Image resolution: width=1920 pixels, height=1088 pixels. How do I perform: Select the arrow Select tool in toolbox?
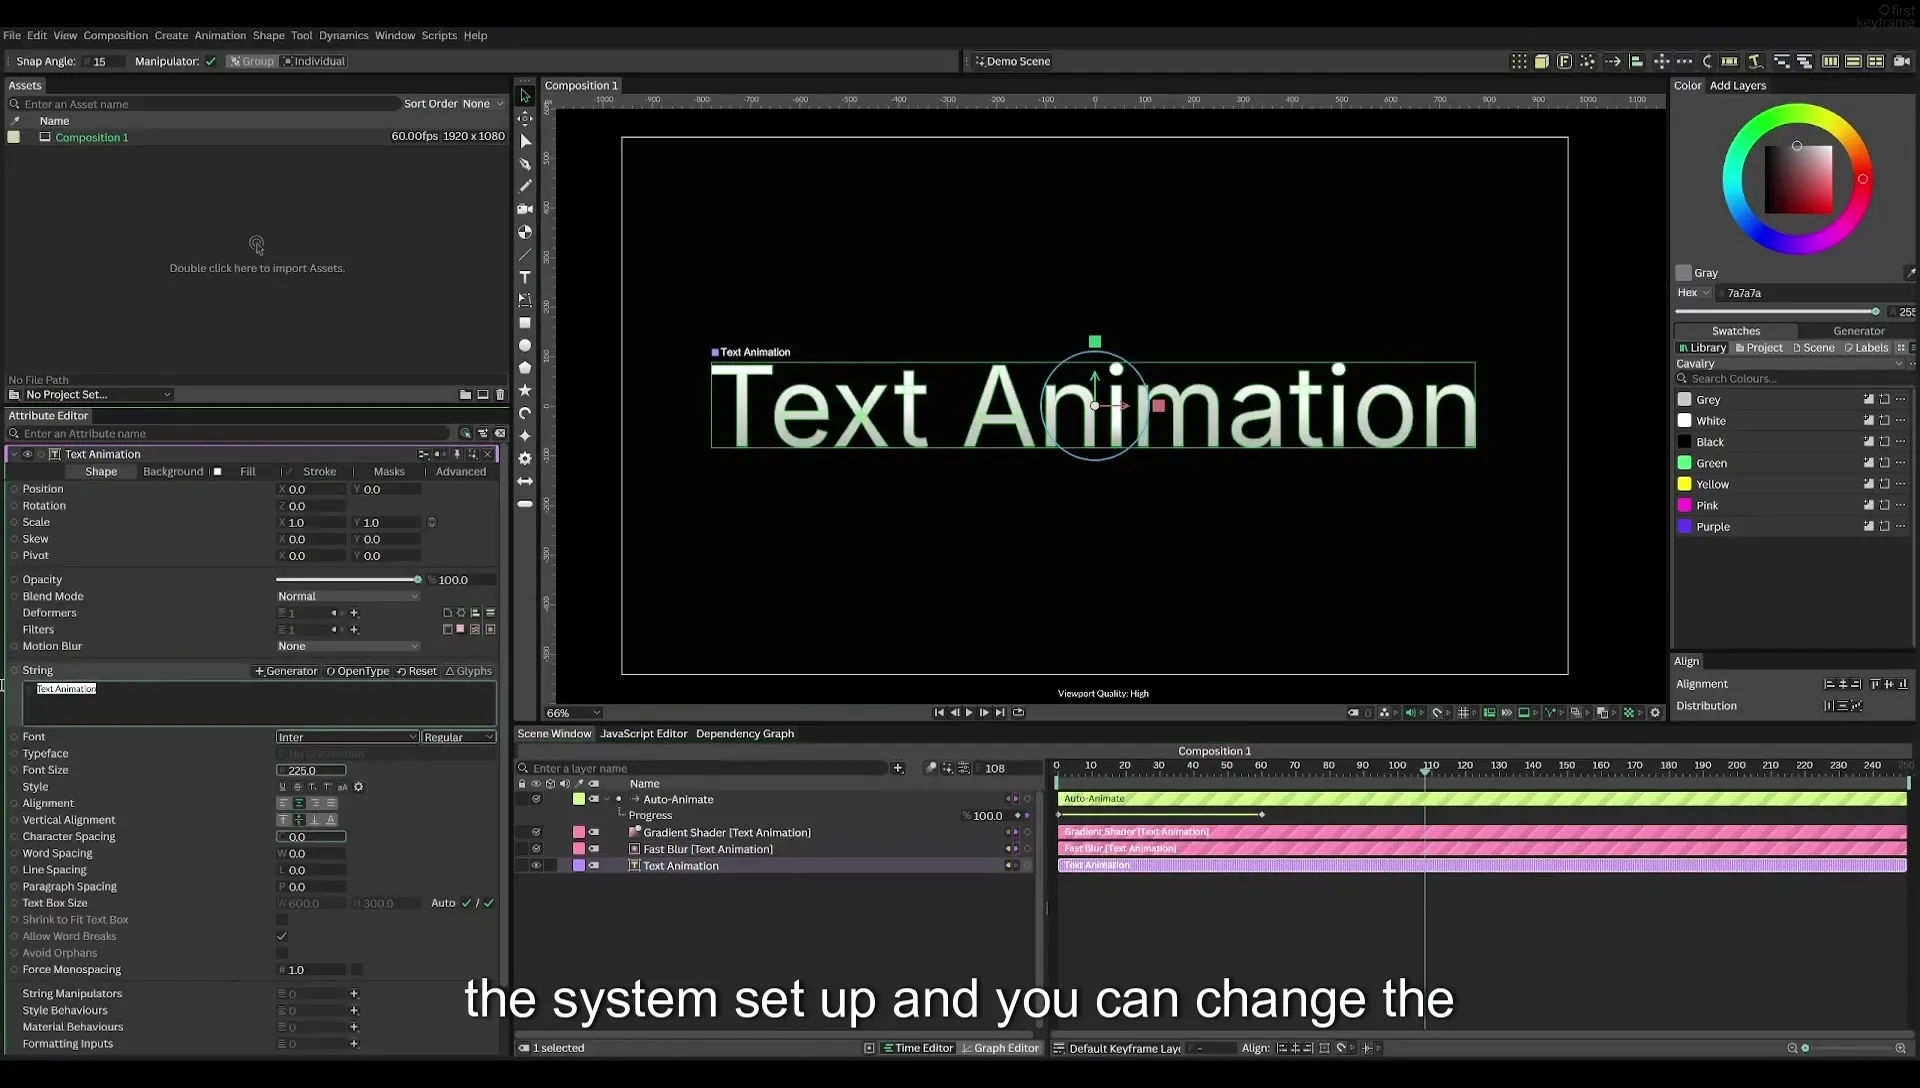525,96
